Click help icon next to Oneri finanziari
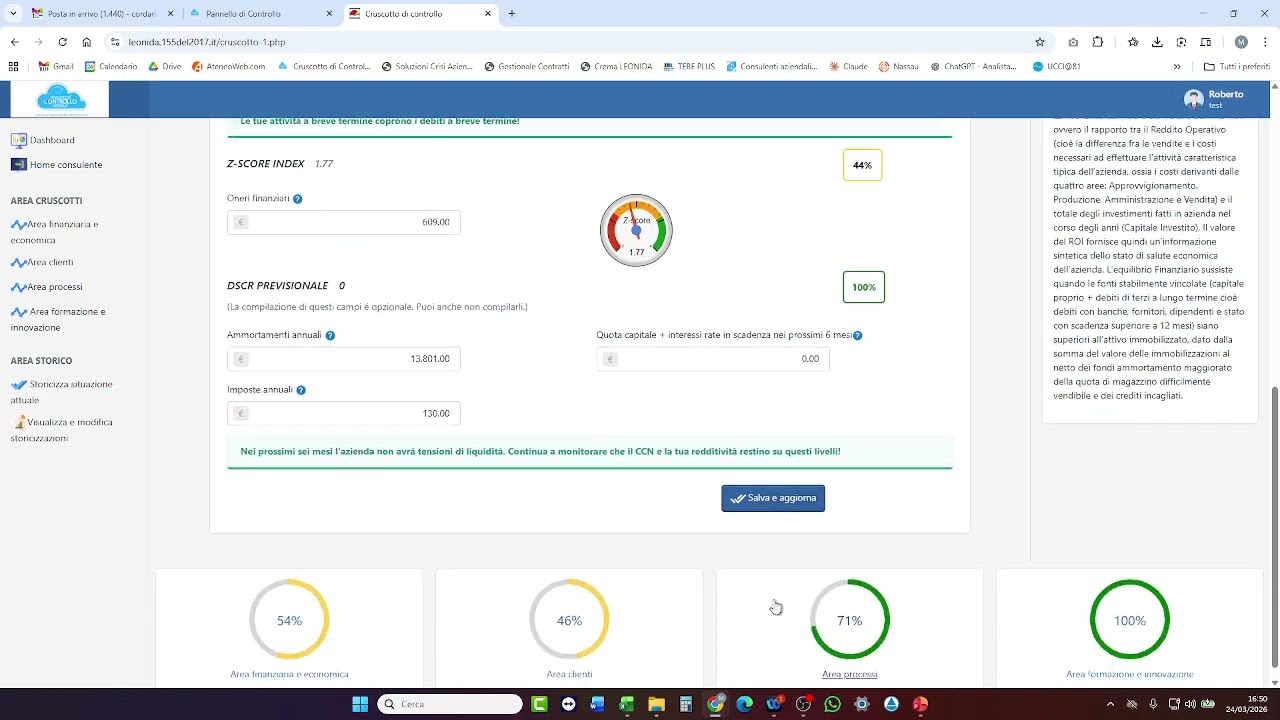Screen dimensions: 1280x720 [x=297, y=199]
